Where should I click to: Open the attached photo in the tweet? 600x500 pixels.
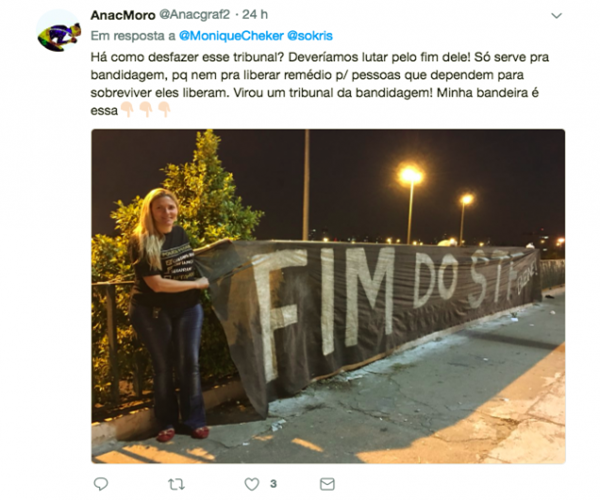pos(328,296)
